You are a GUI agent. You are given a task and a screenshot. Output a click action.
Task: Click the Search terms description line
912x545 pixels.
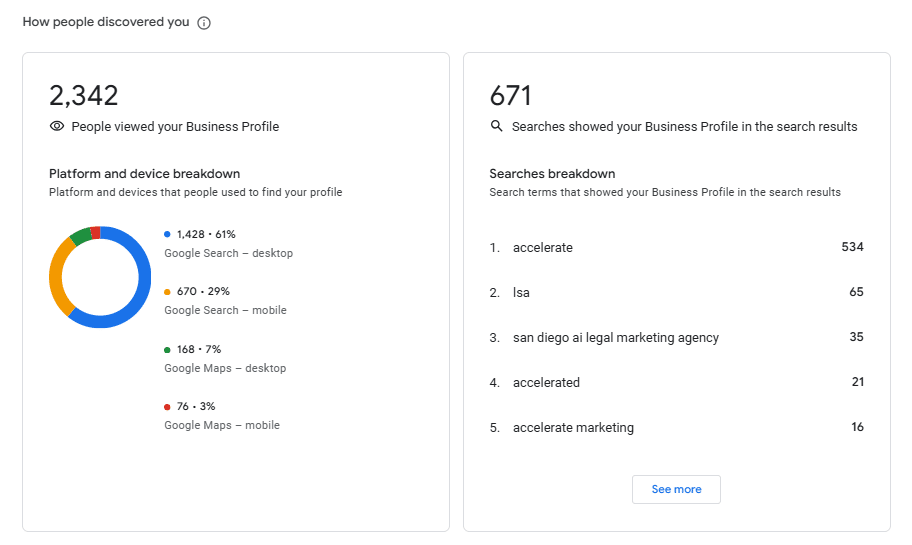665,192
